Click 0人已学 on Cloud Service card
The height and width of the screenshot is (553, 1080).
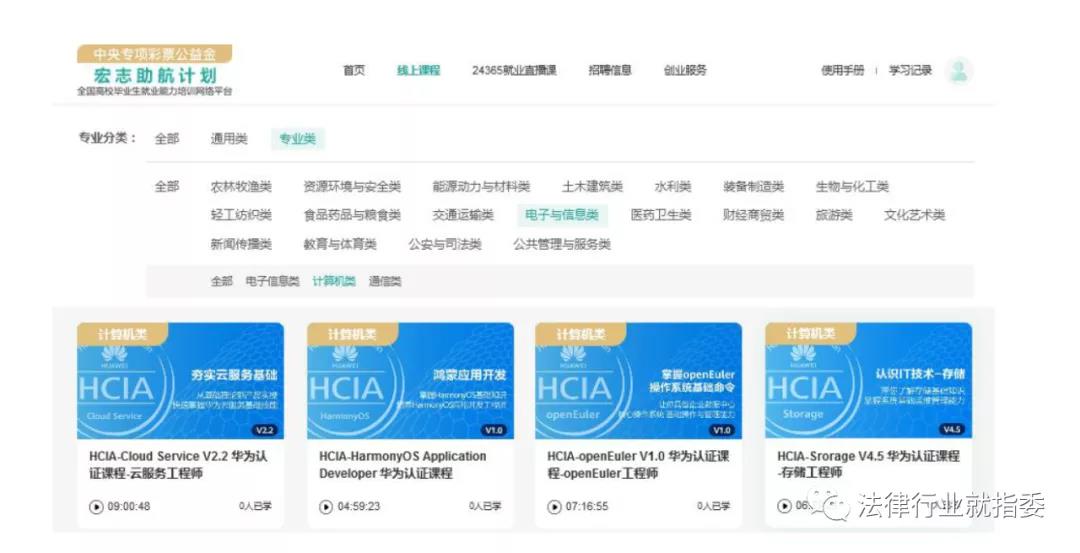(255, 506)
